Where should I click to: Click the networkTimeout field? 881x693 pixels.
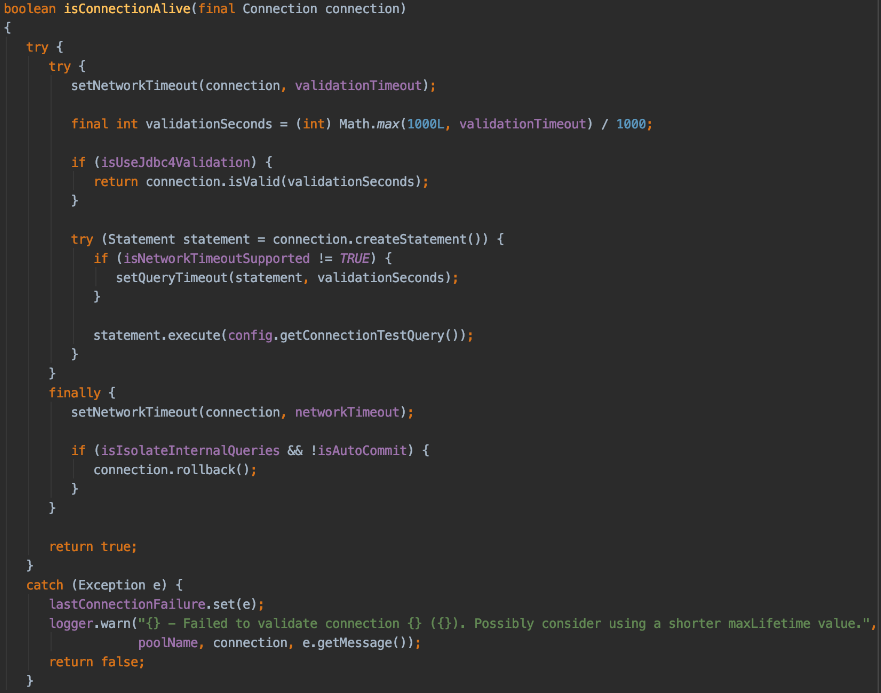tap(347, 413)
